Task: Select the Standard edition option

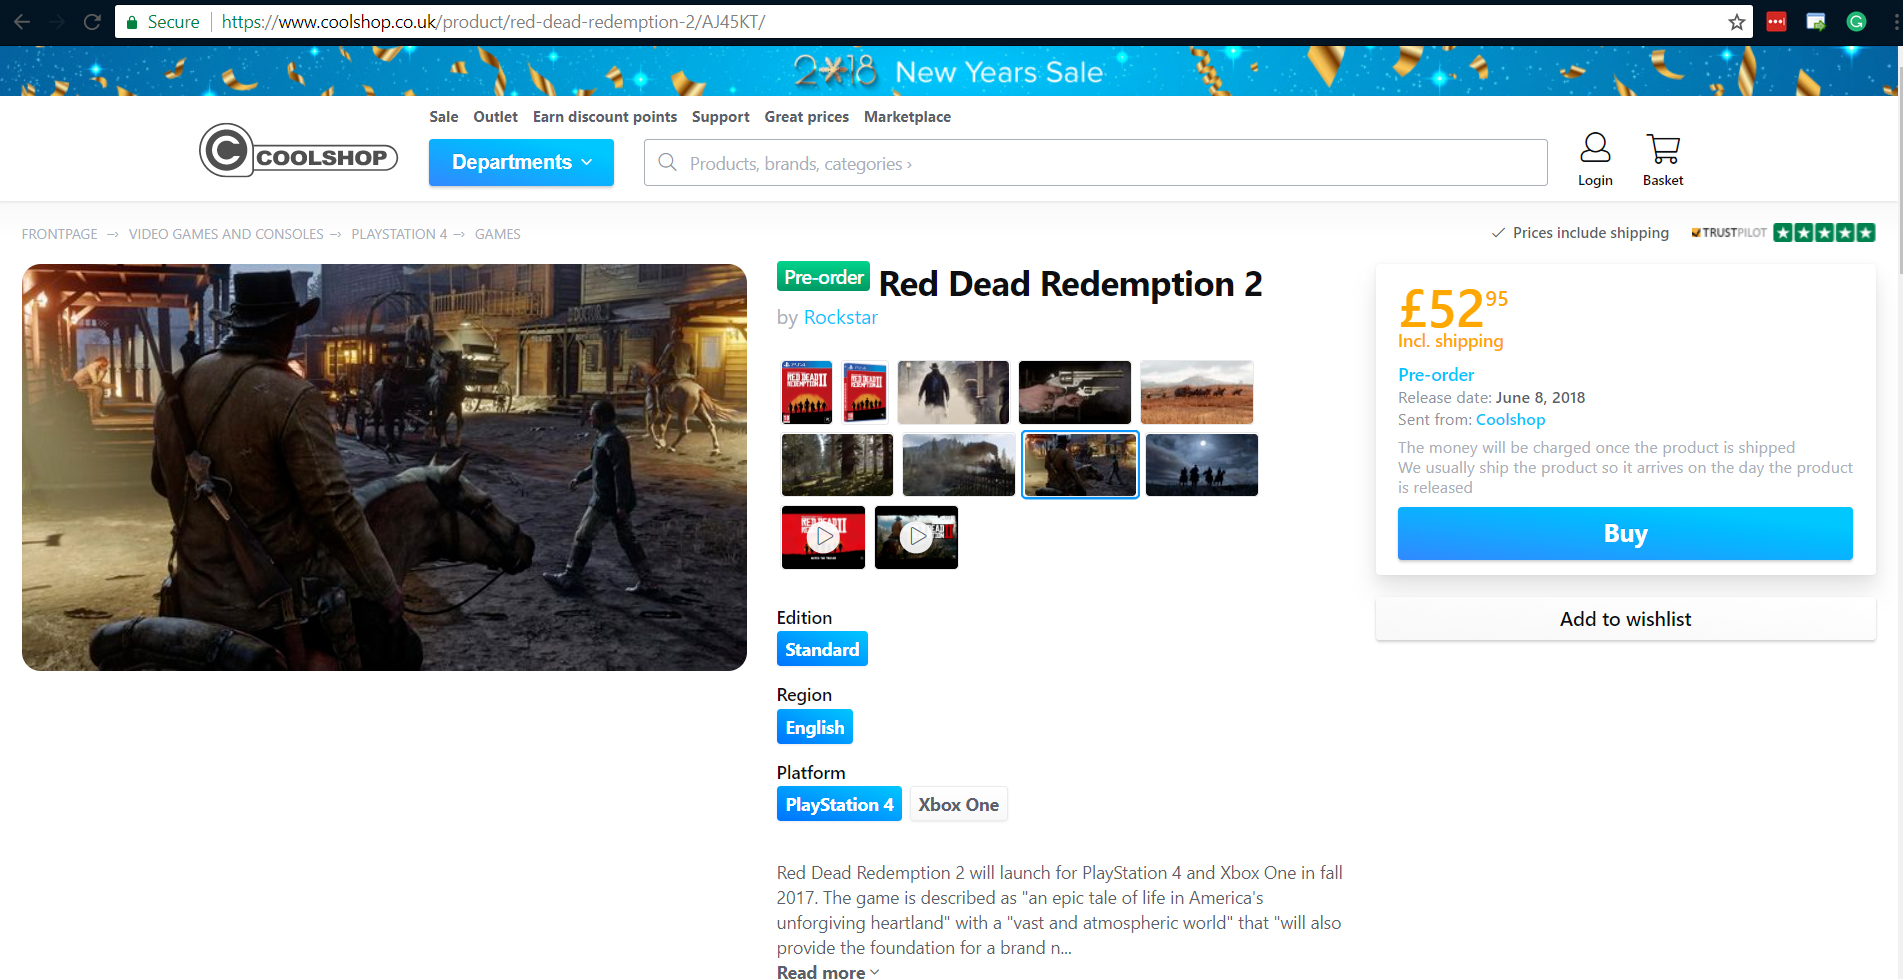Action: [822, 649]
